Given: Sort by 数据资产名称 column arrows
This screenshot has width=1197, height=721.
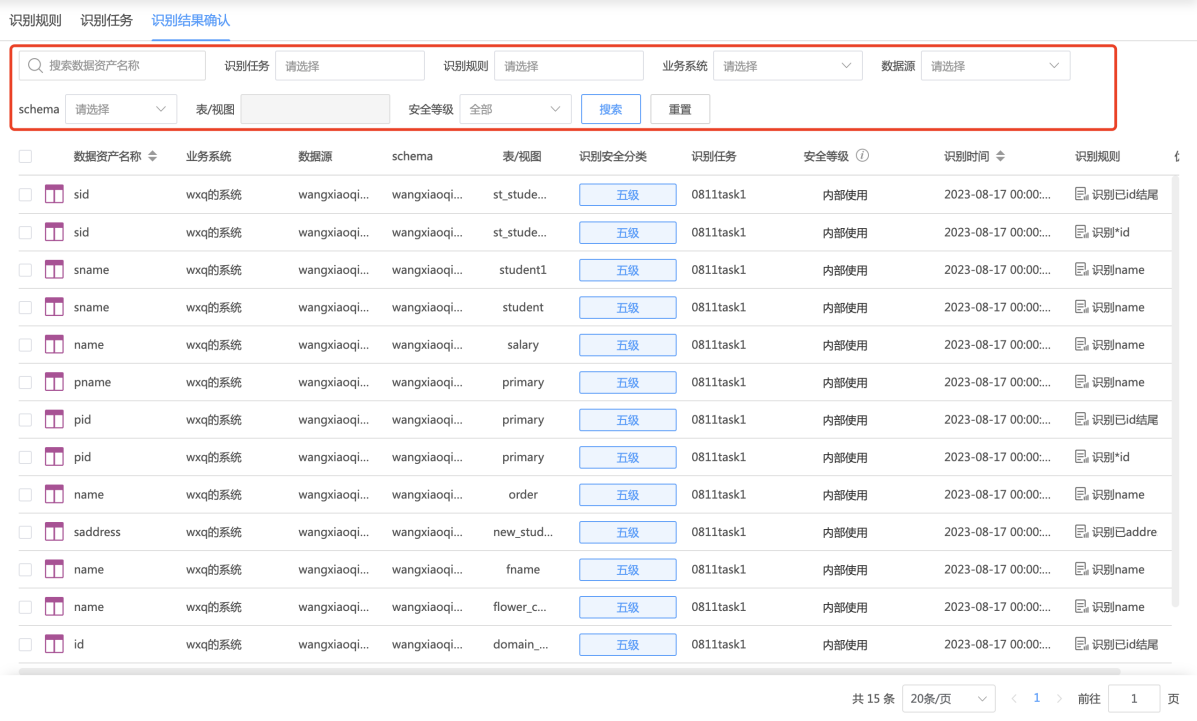Looking at the screenshot, I should tap(153, 156).
